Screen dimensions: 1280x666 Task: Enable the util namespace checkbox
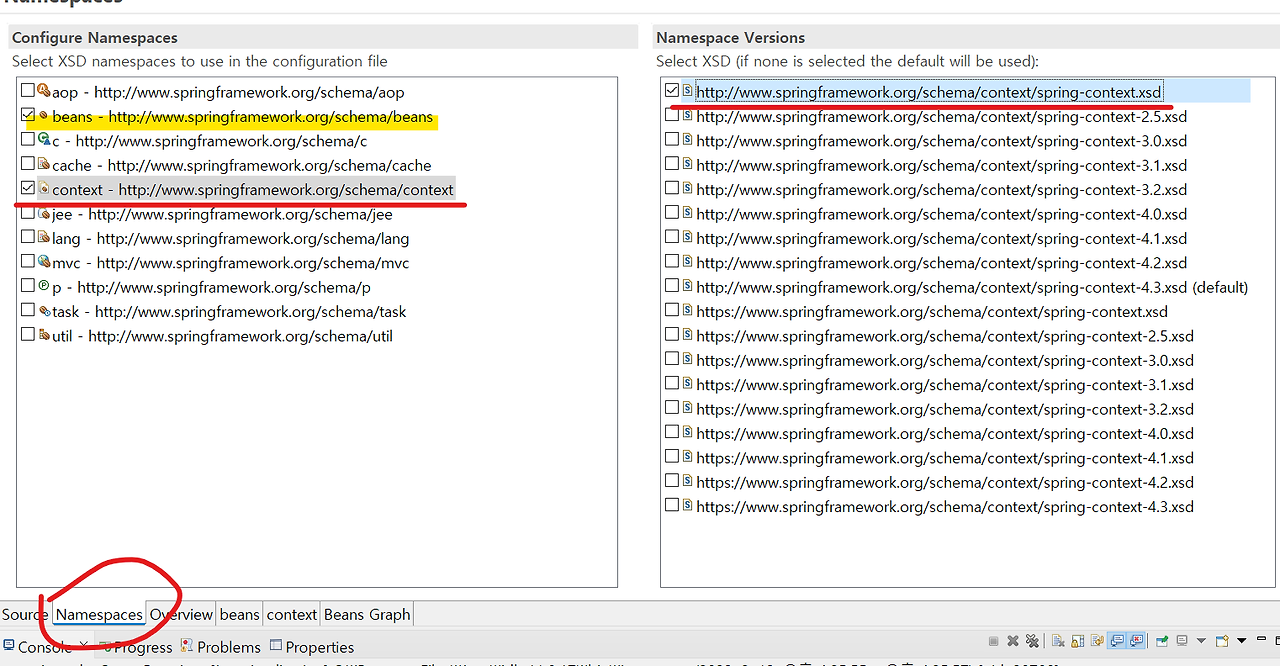(28, 335)
